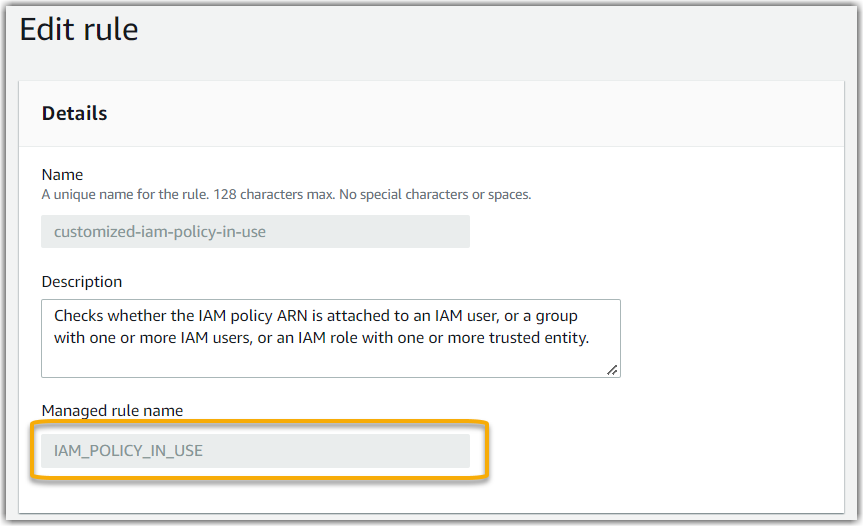Image resolution: width=864 pixels, height=527 pixels.
Task: Click the blank area right of Details heading
Action: point(450,114)
